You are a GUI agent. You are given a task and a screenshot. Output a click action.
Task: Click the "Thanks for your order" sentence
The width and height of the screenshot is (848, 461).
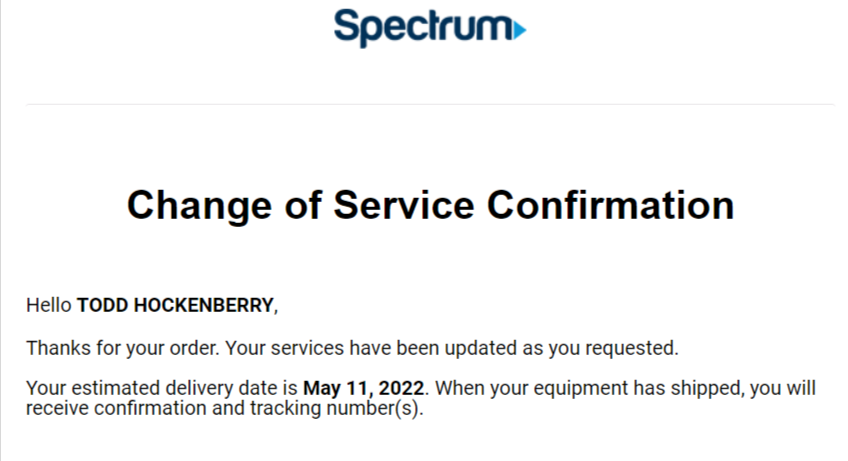click(123, 348)
